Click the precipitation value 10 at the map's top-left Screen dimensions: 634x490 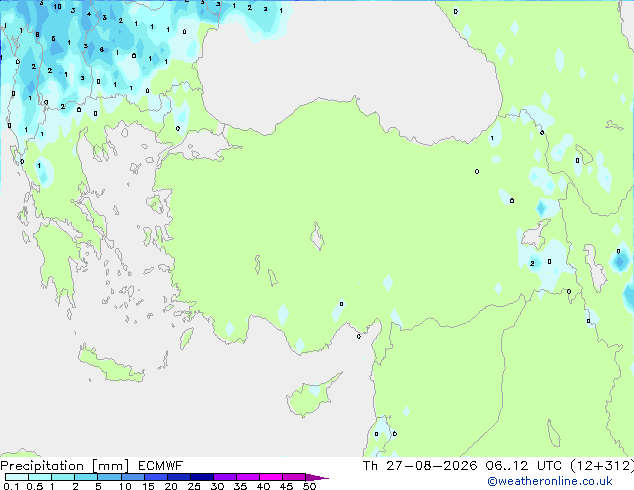tap(57, 6)
